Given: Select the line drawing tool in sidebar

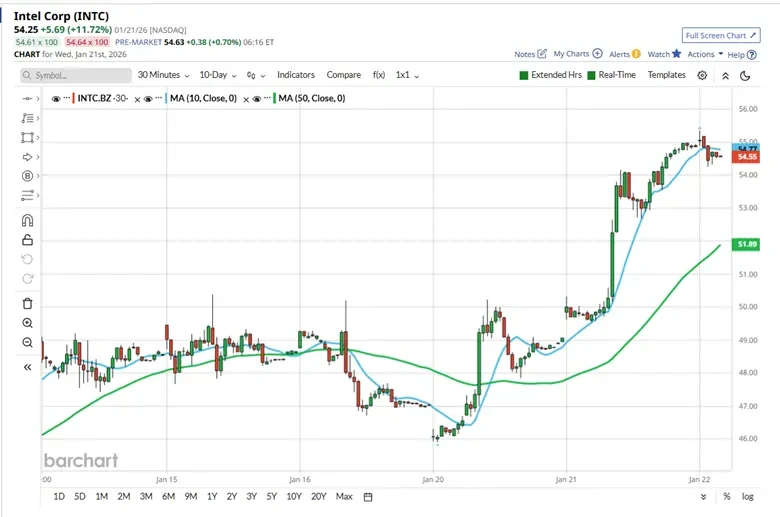Looking at the screenshot, I should 27,99.
